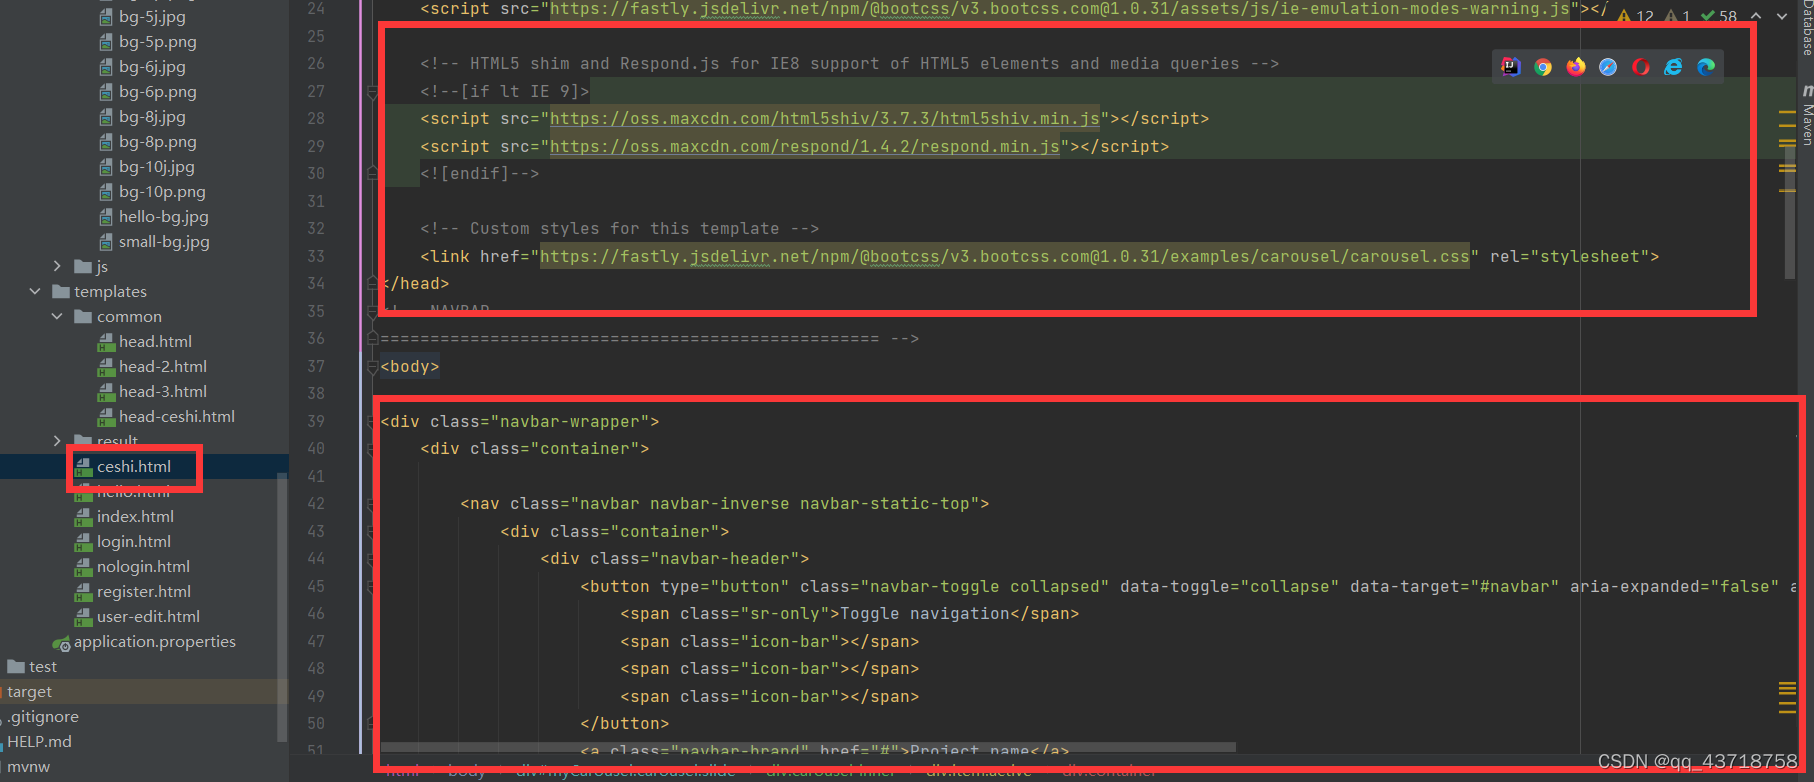Open bg-5j.jpg image file
1814x782 pixels.
coord(152,17)
